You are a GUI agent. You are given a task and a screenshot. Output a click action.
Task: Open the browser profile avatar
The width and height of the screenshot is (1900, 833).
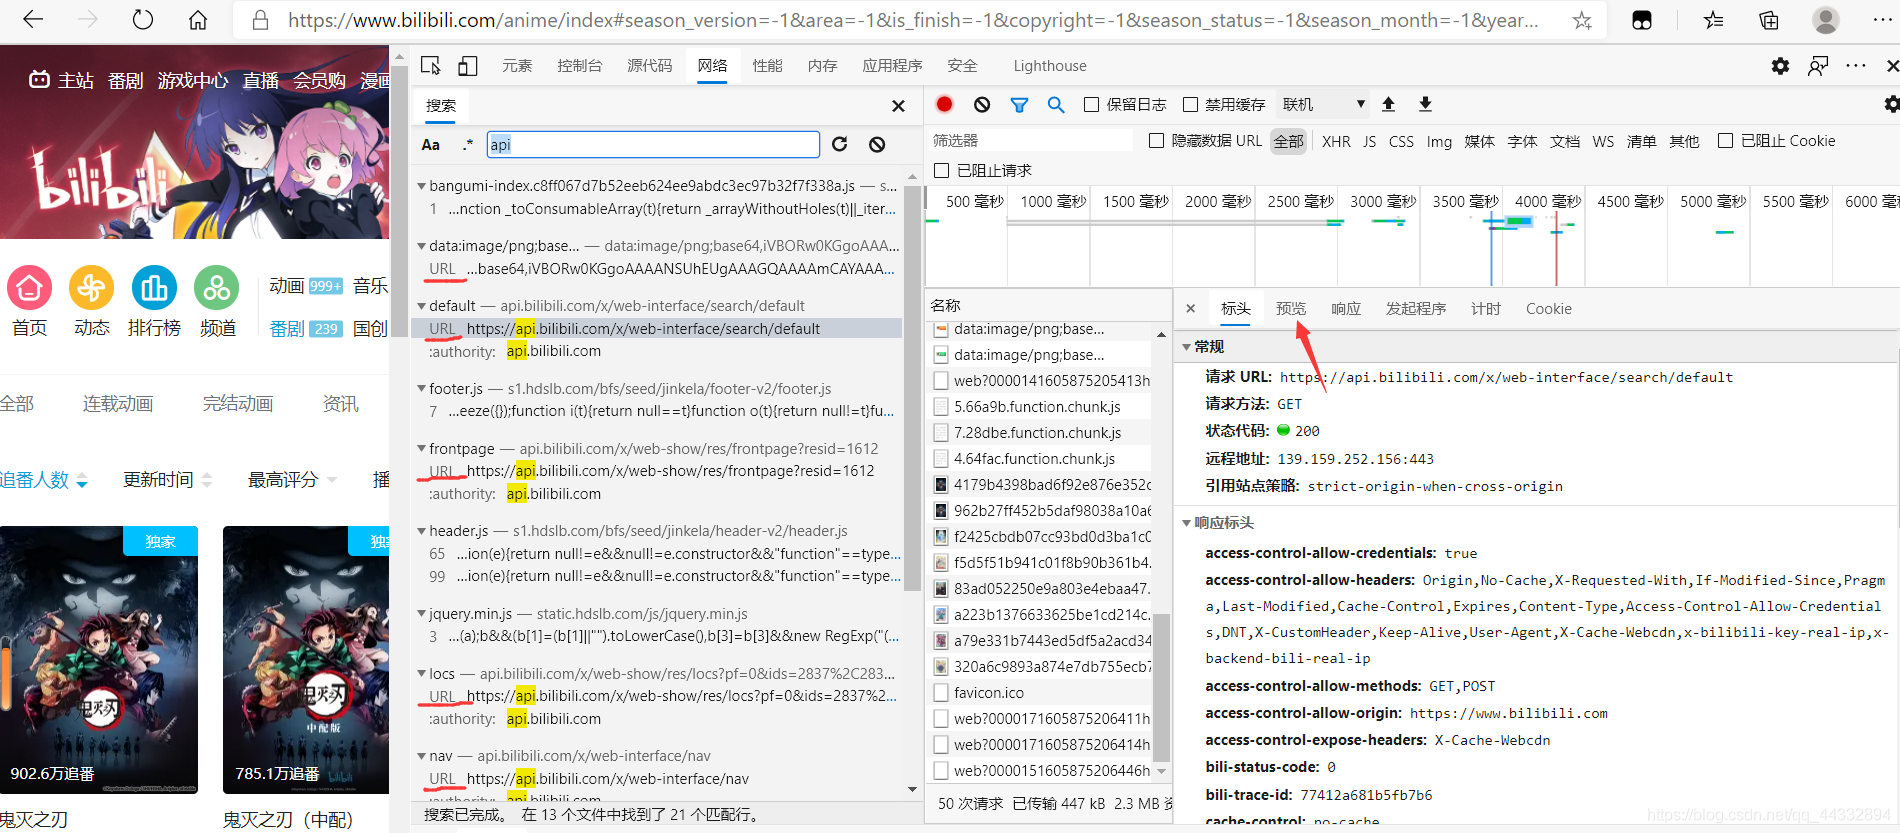coord(1826,20)
